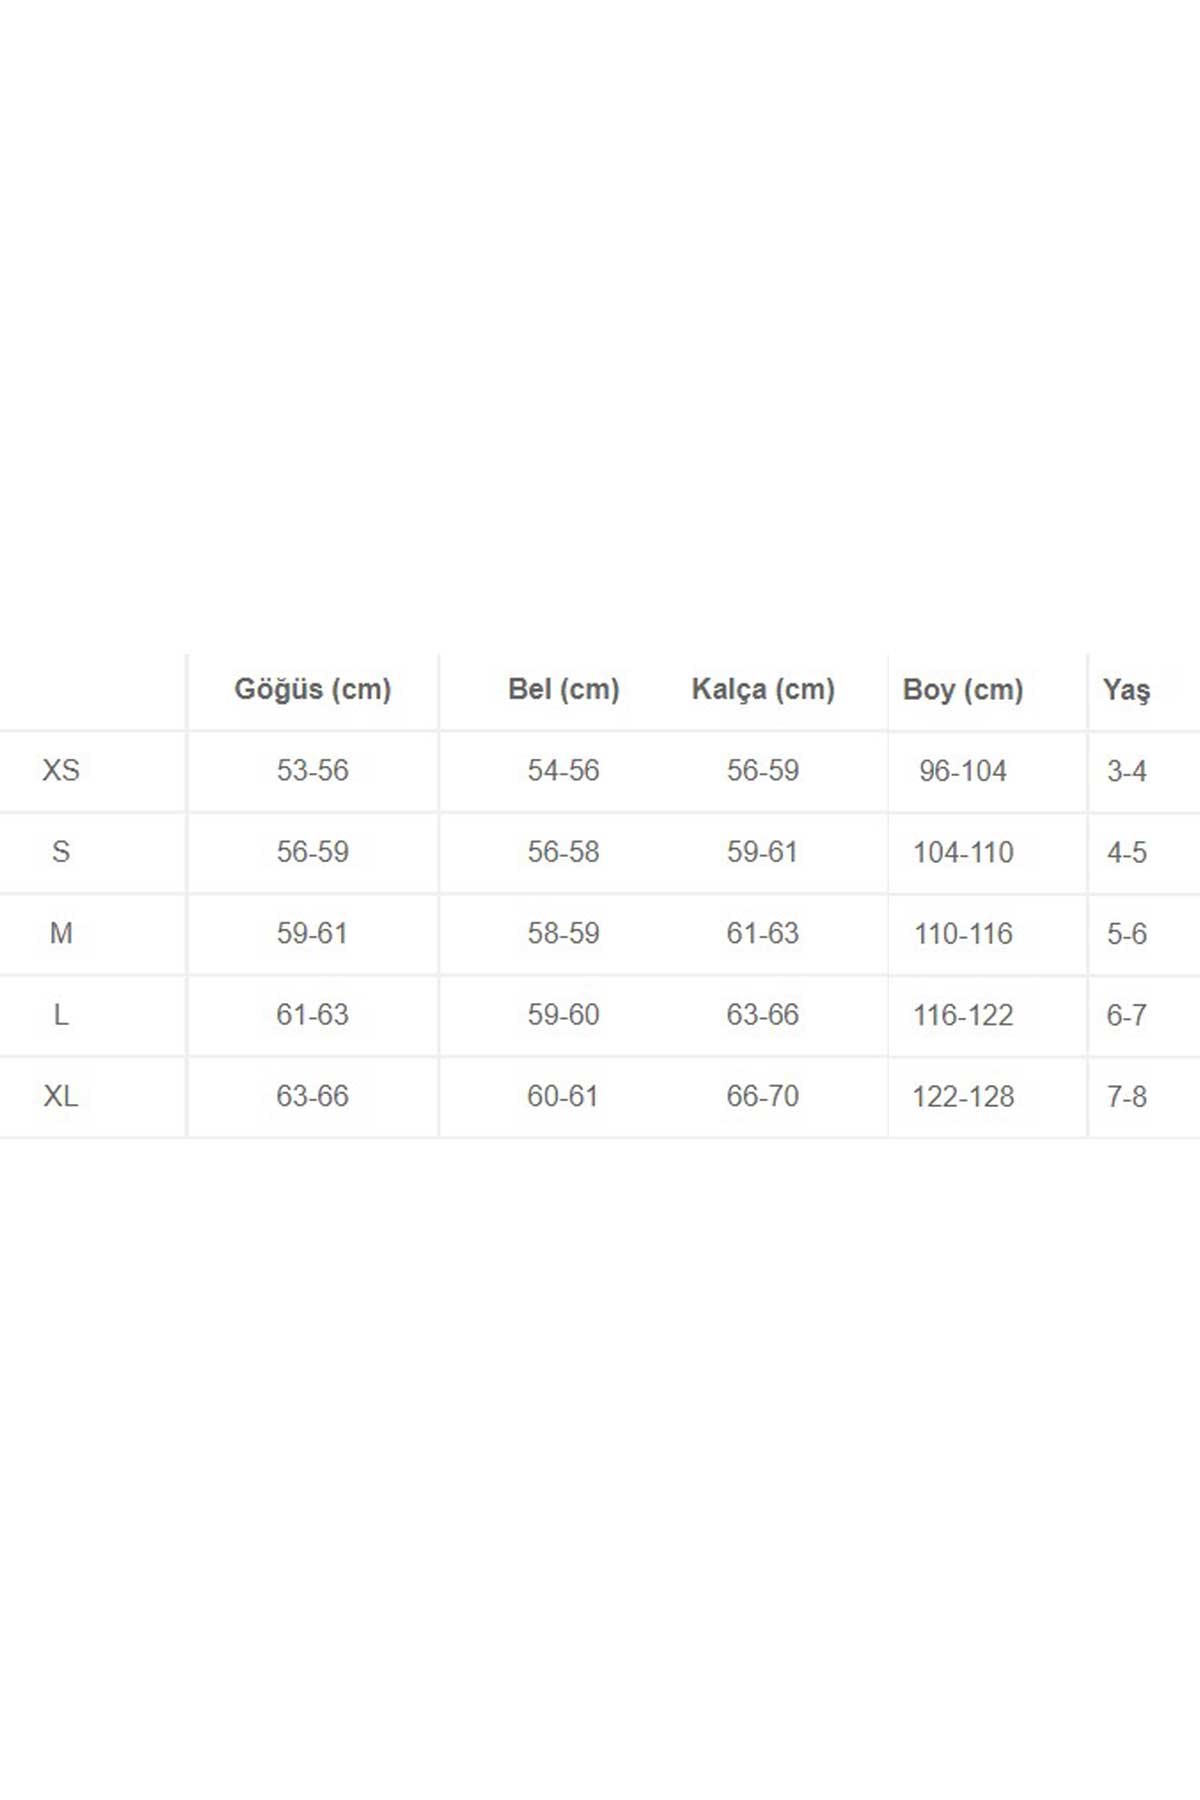Select the 60-61 waist value for XL
This screenshot has width=1200, height=1800.
[x=563, y=1096]
